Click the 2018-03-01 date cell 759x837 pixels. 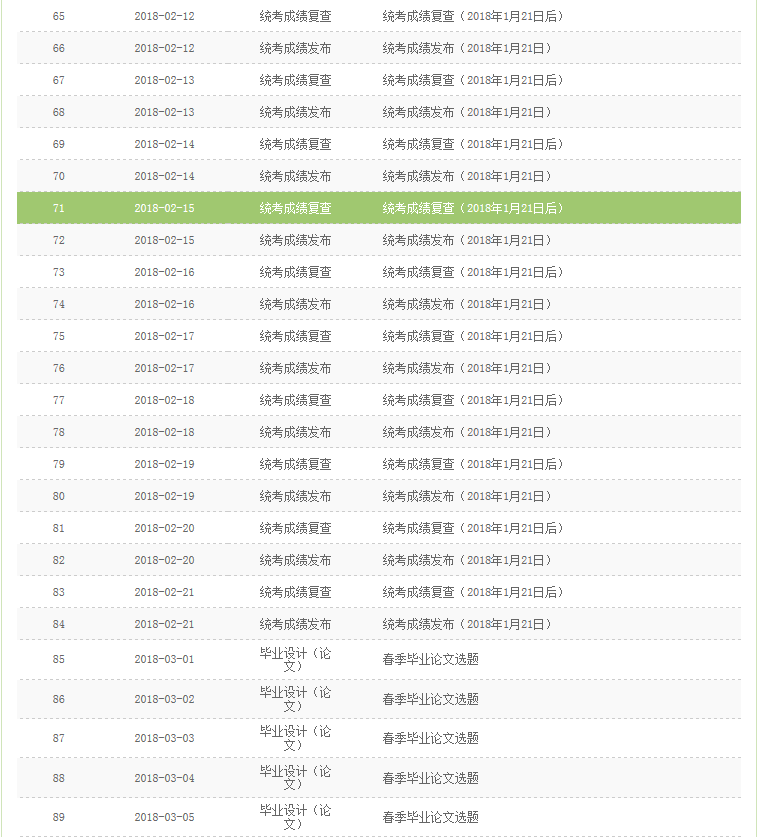coord(164,660)
